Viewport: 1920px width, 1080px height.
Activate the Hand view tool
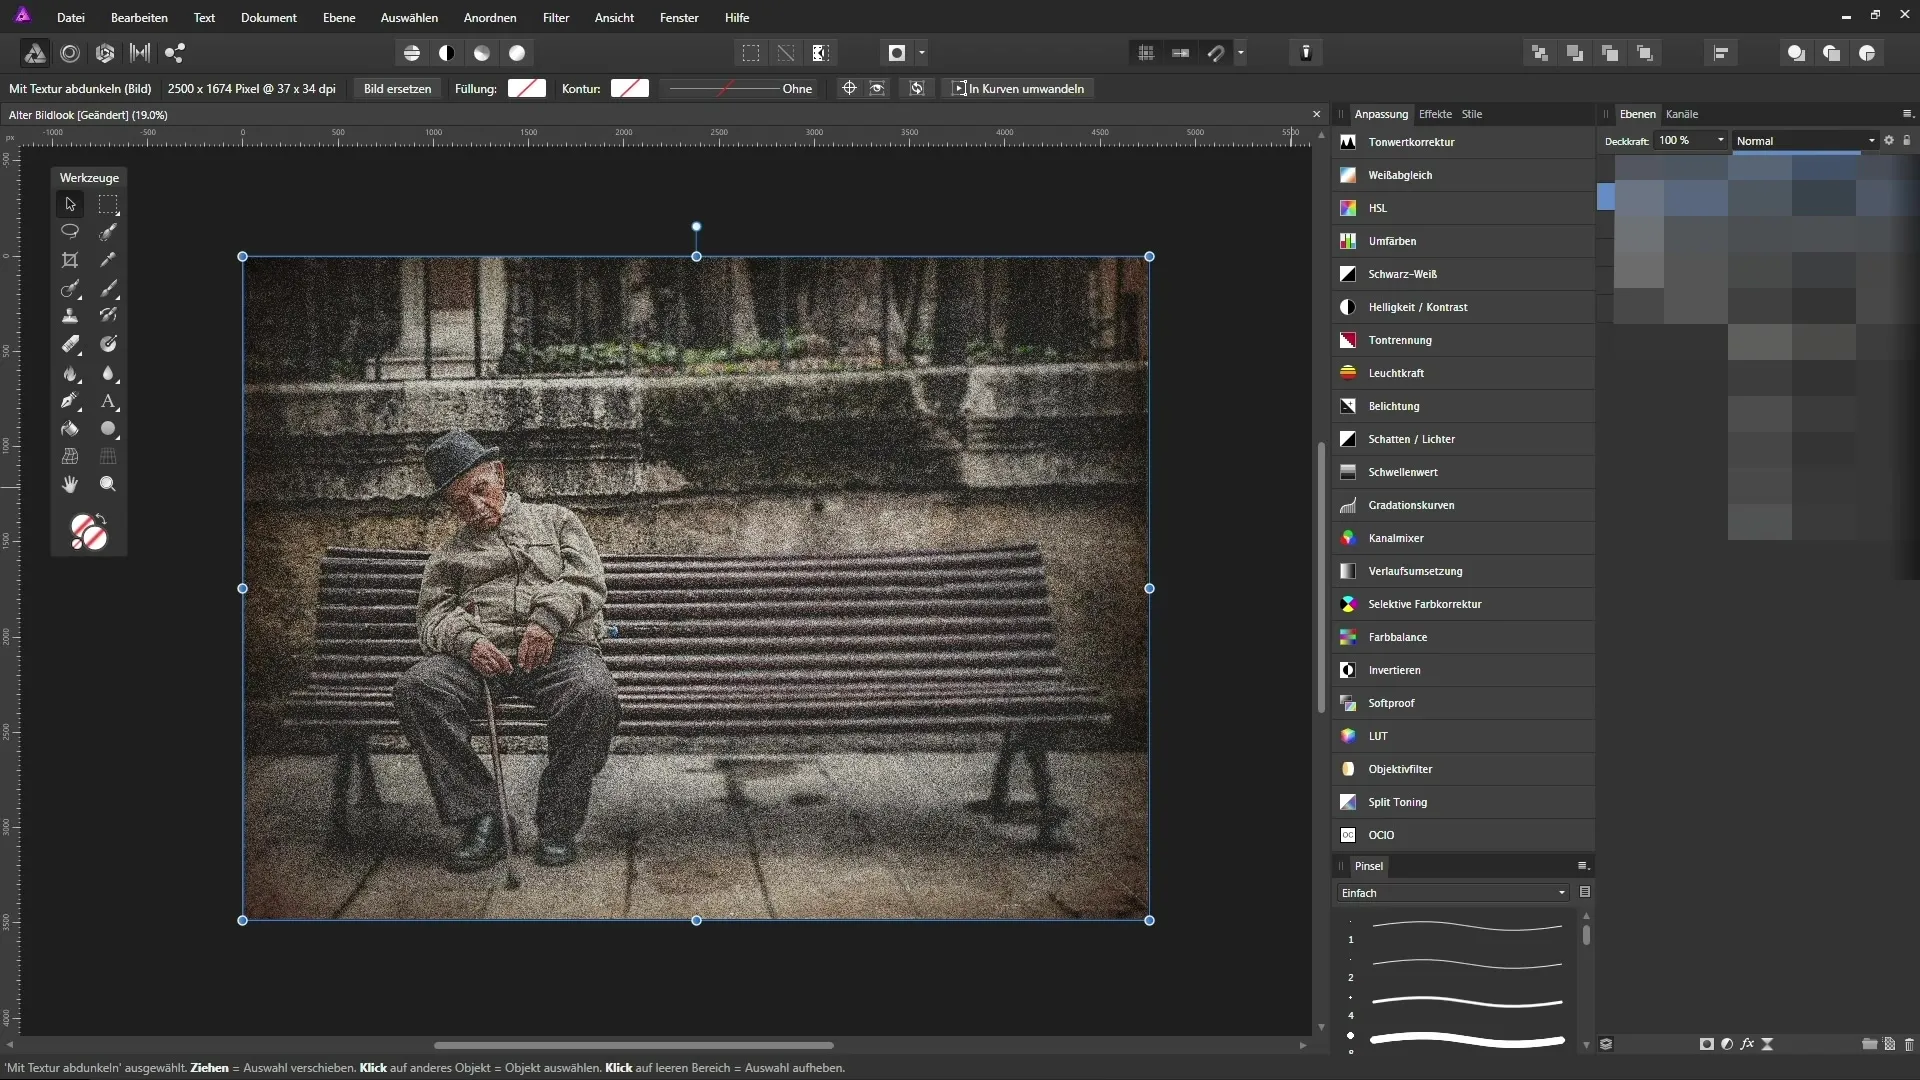pyautogui.click(x=70, y=484)
